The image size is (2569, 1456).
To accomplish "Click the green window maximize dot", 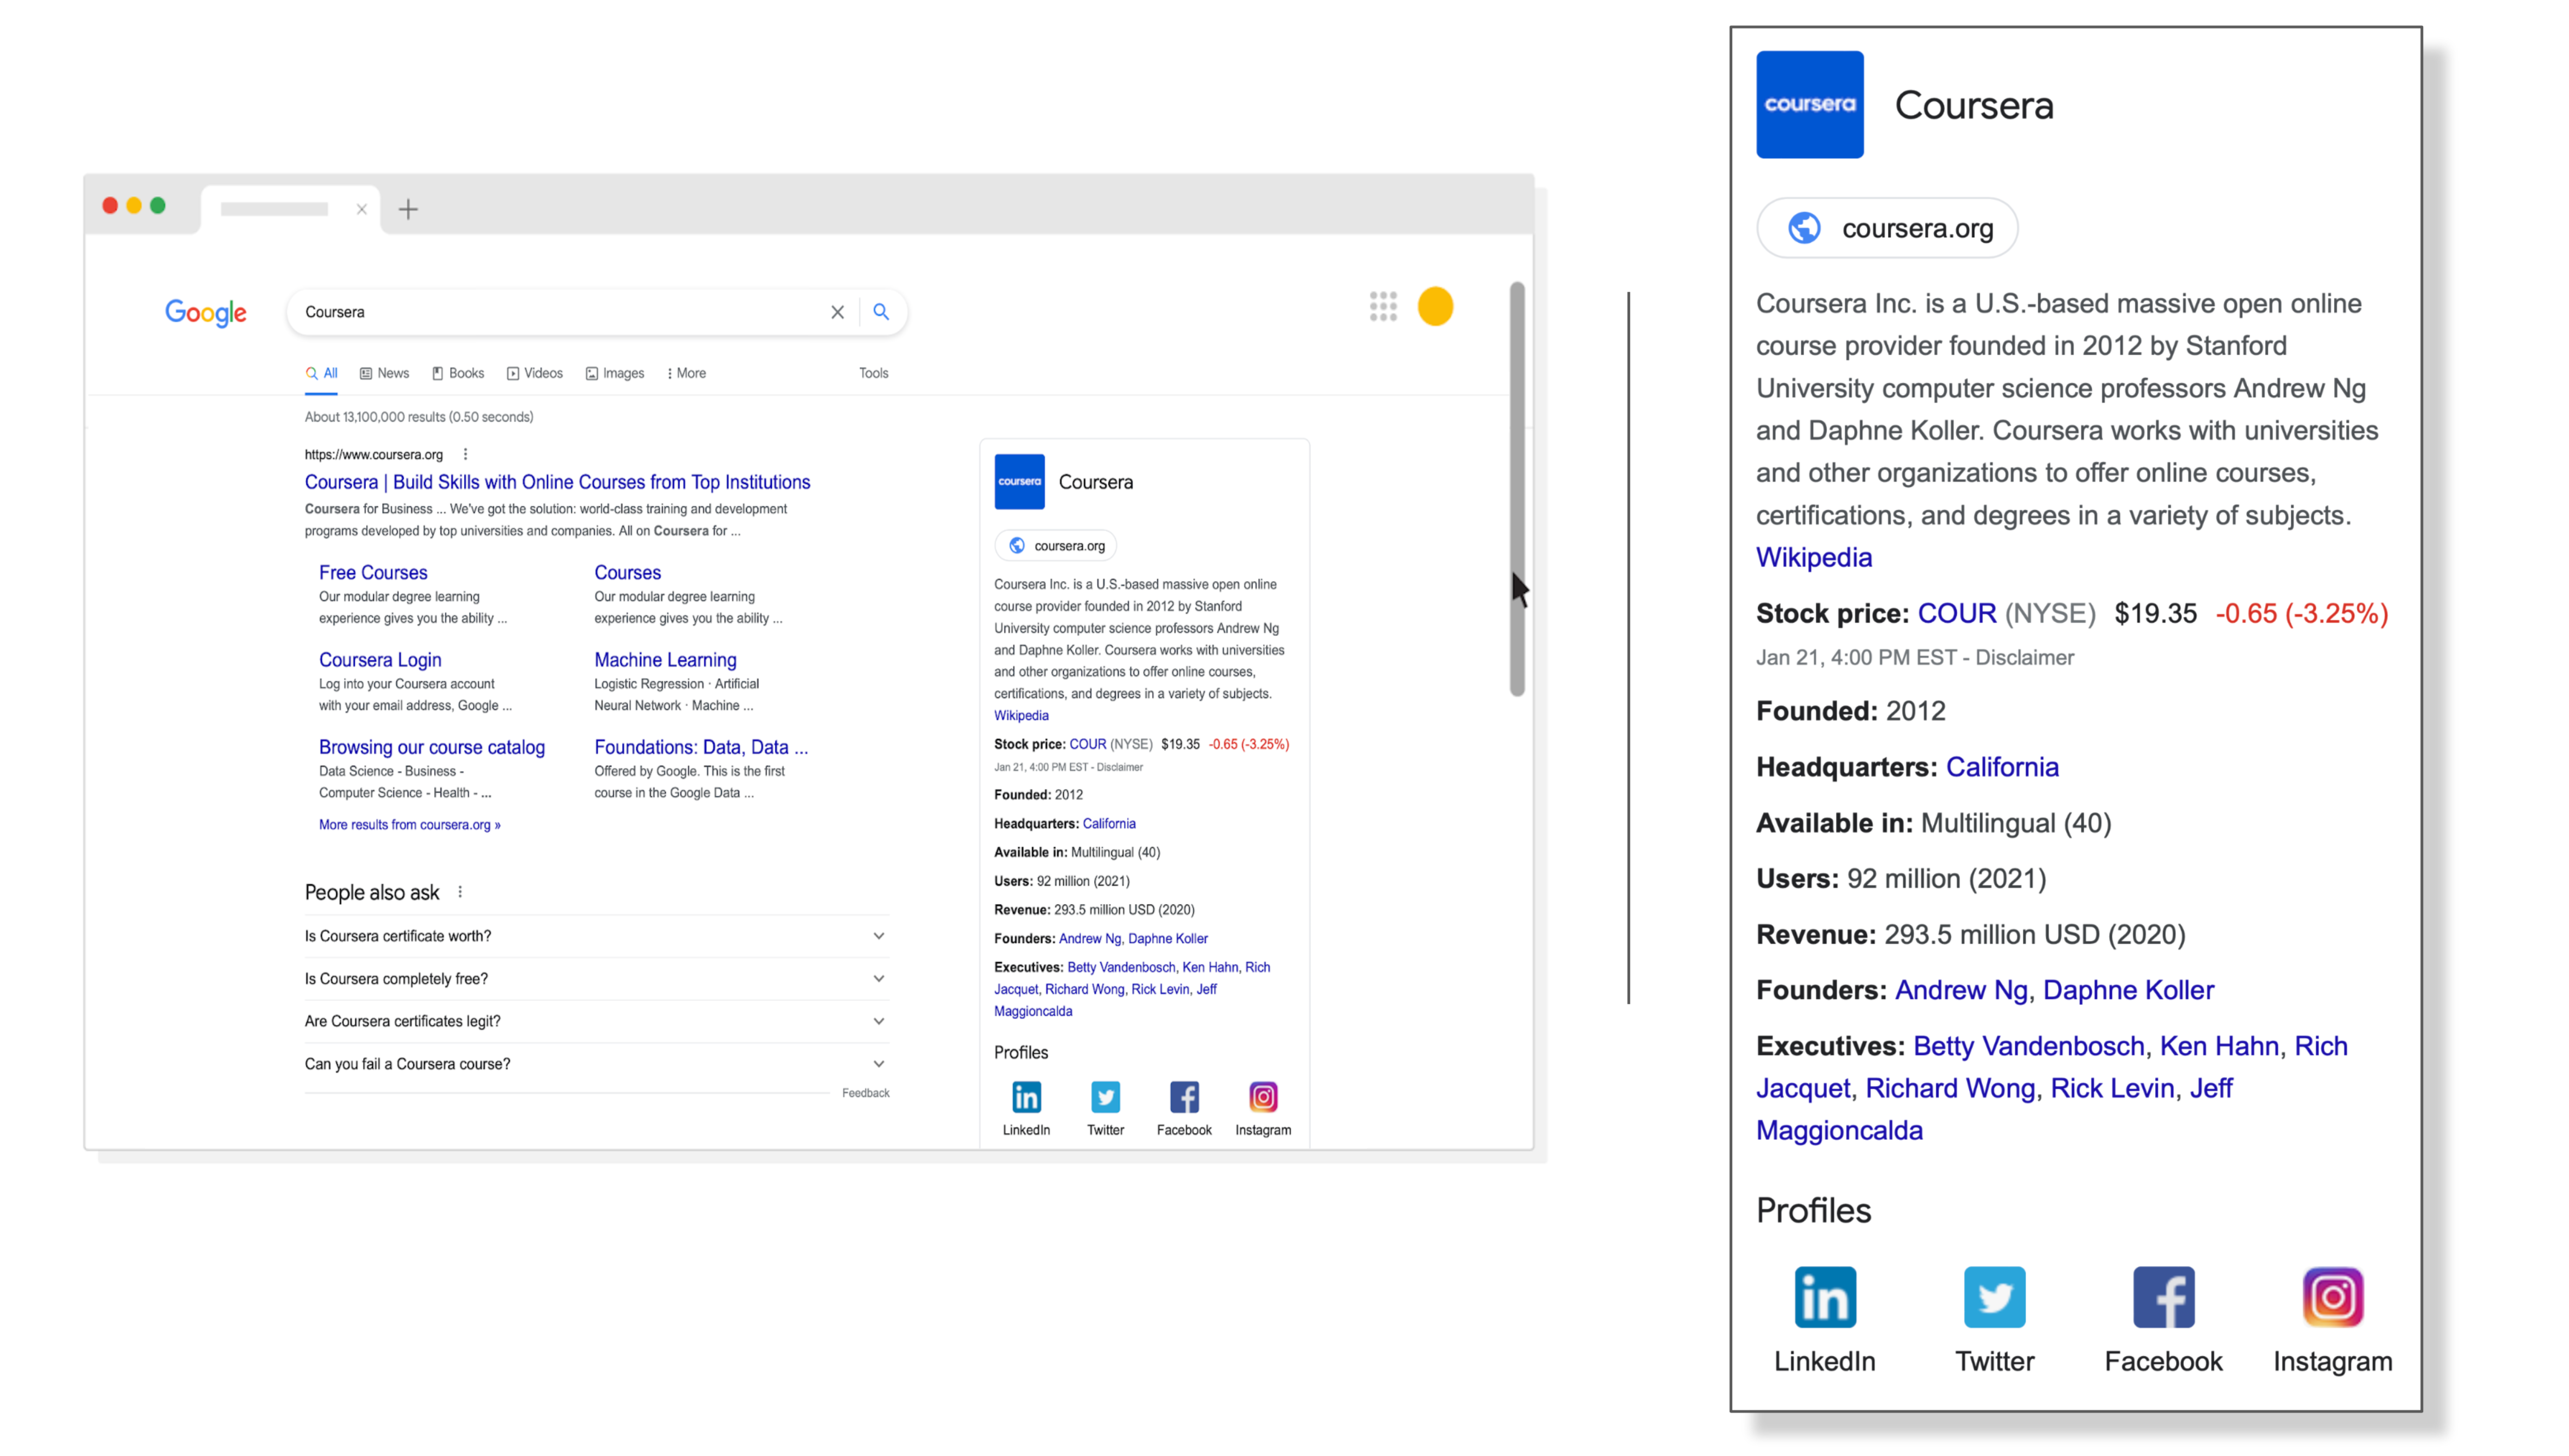I will click(158, 205).
